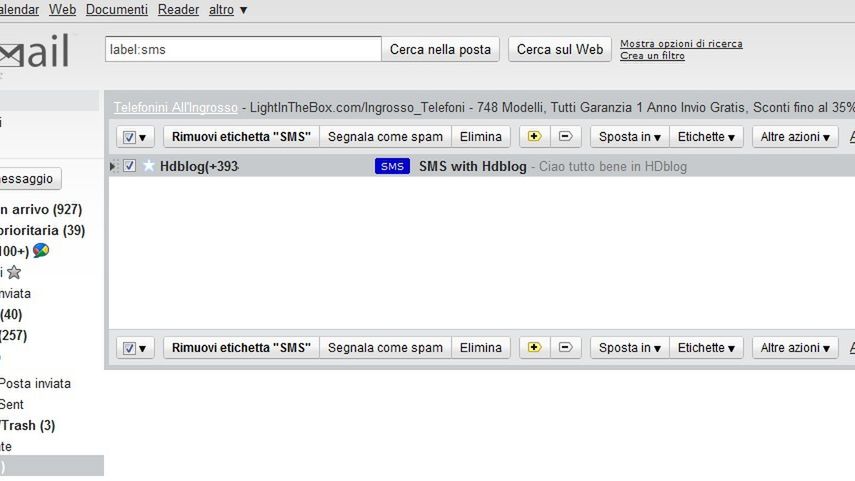Open Reader in the top bar
The width and height of the screenshot is (855, 481).
tap(178, 10)
